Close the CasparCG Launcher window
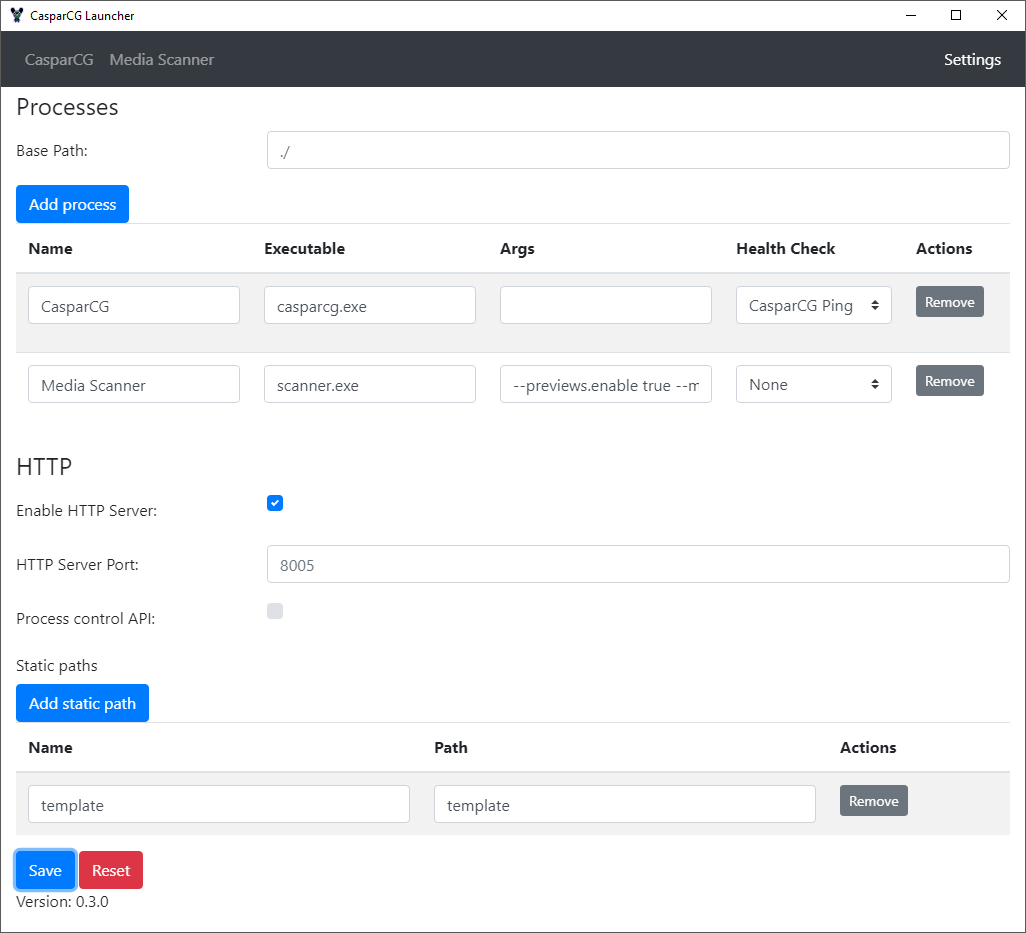Screen dimensions: 1026x933 pos(1002,15)
